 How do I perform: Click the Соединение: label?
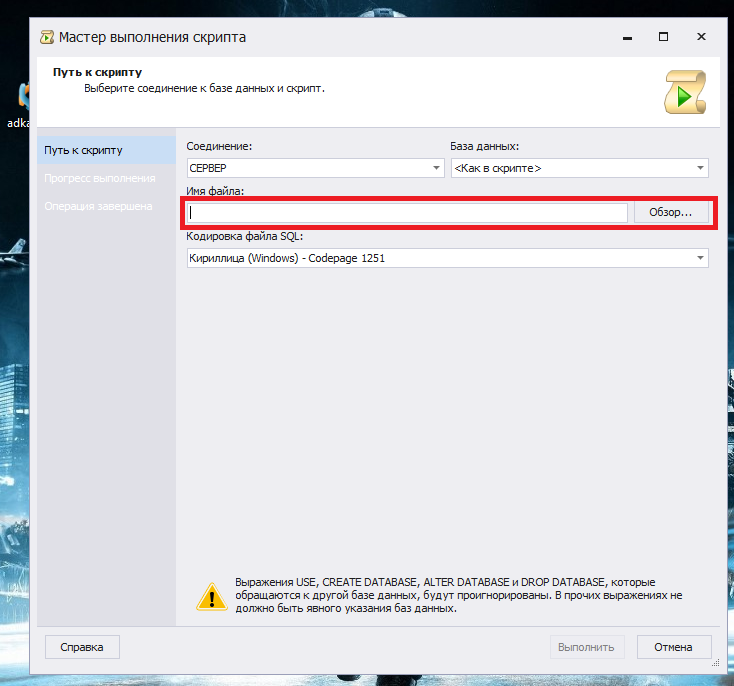(219, 147)
